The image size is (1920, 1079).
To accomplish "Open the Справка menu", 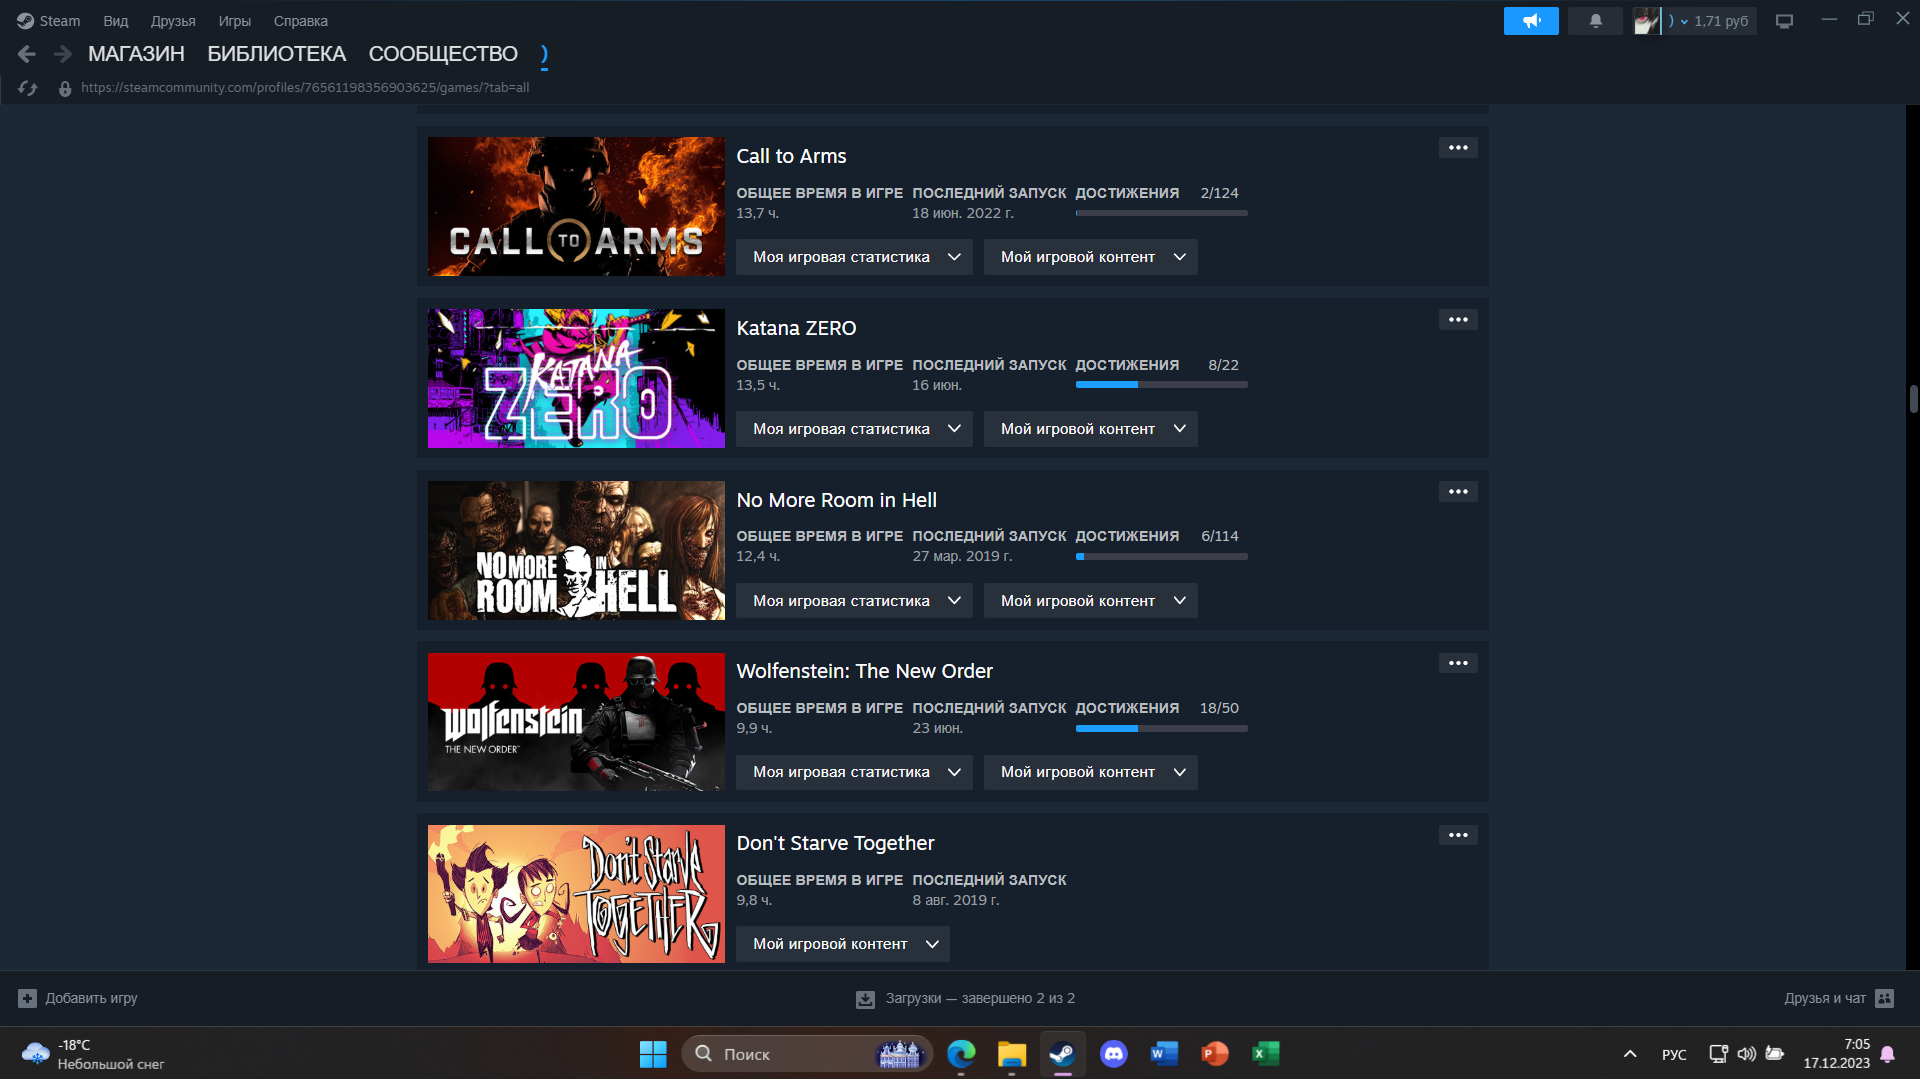I will click(301, 21).
